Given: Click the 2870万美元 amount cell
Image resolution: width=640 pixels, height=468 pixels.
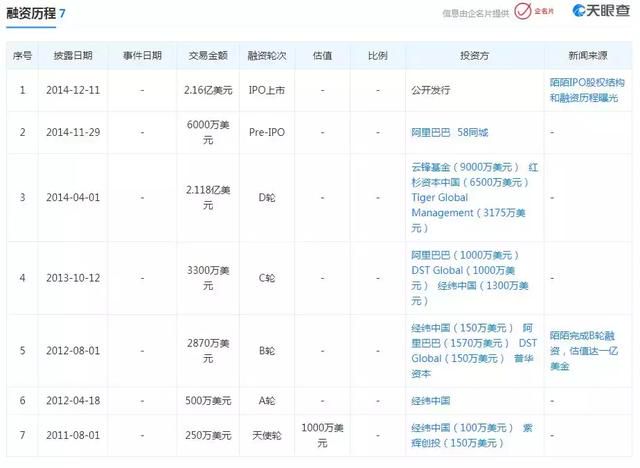Looking at the screenshot, I should (x=208, y=351).
